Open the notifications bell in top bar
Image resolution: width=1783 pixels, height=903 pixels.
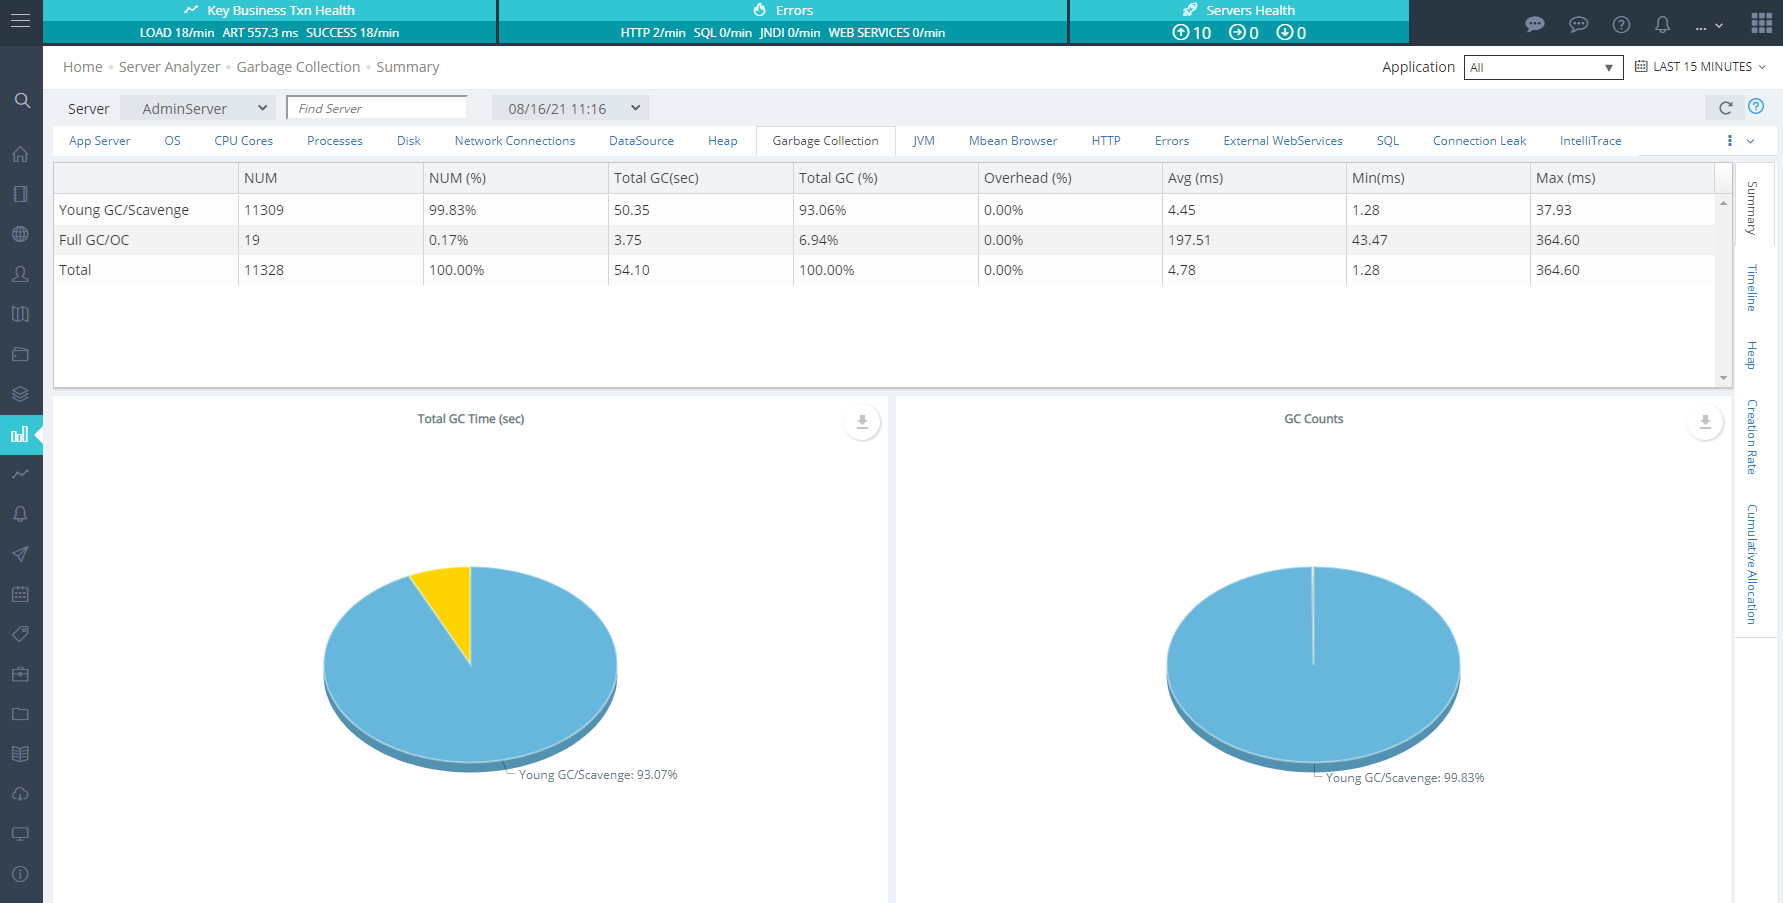1662,25
